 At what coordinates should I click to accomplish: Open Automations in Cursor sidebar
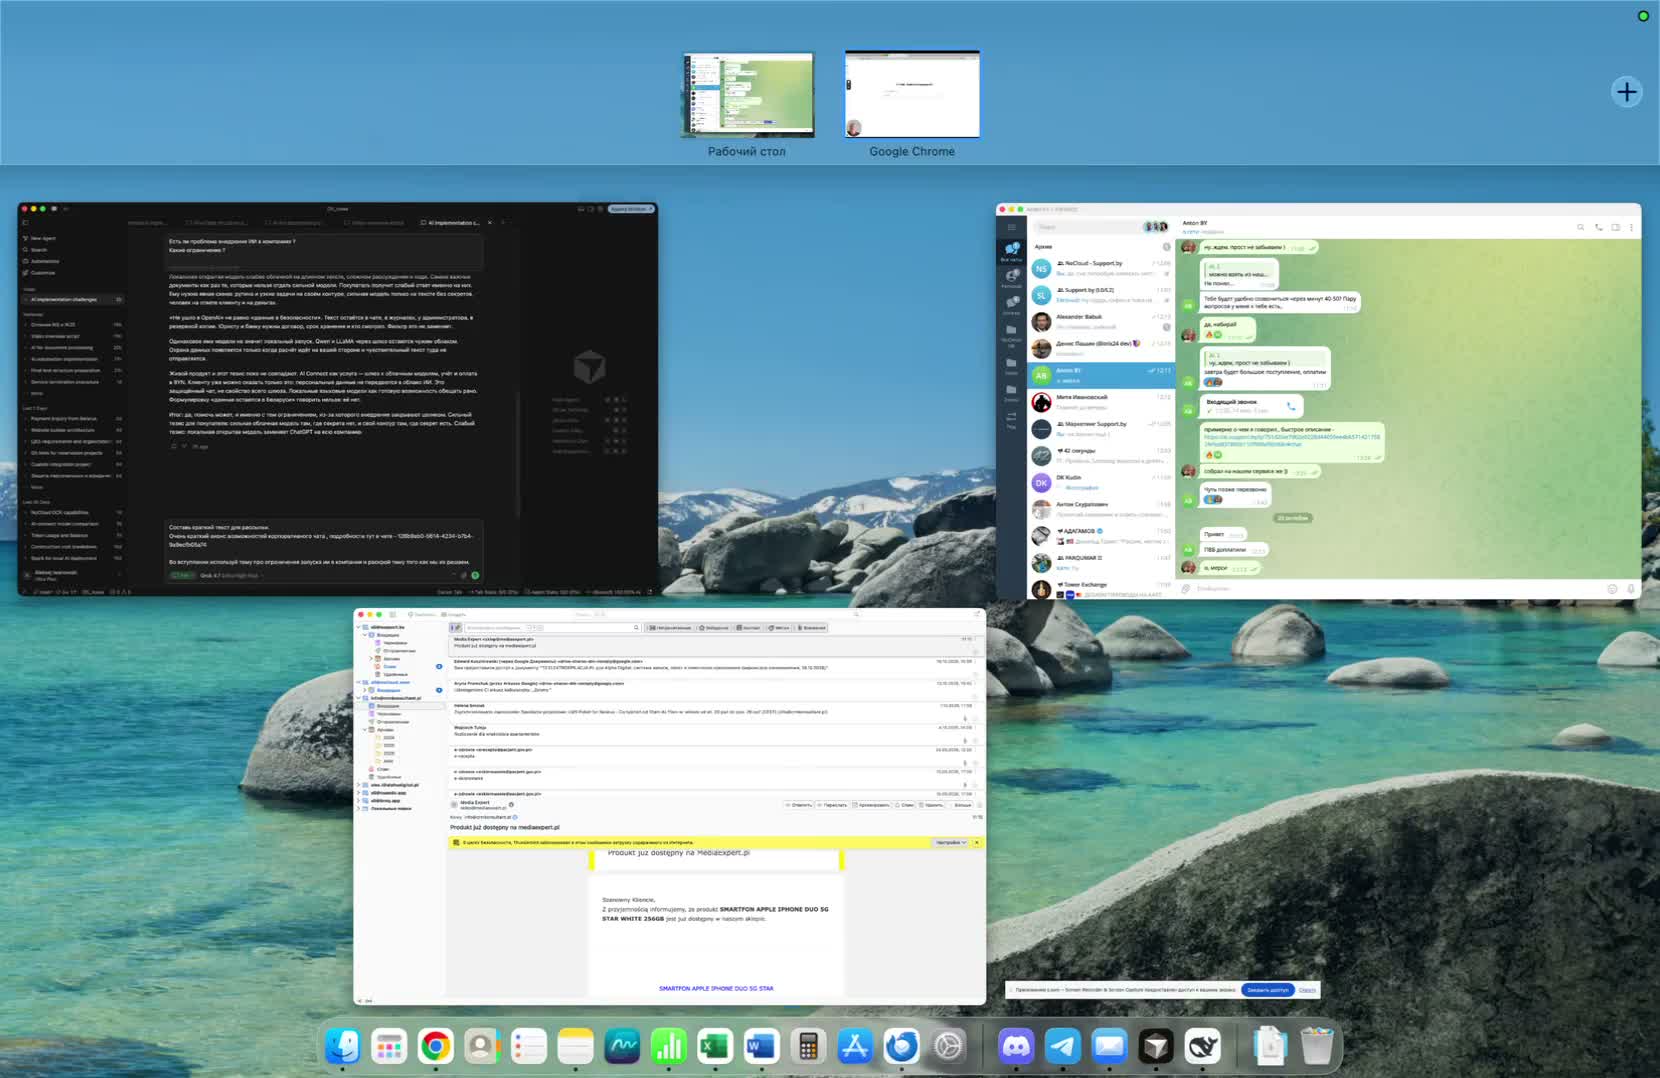point(42,261)
